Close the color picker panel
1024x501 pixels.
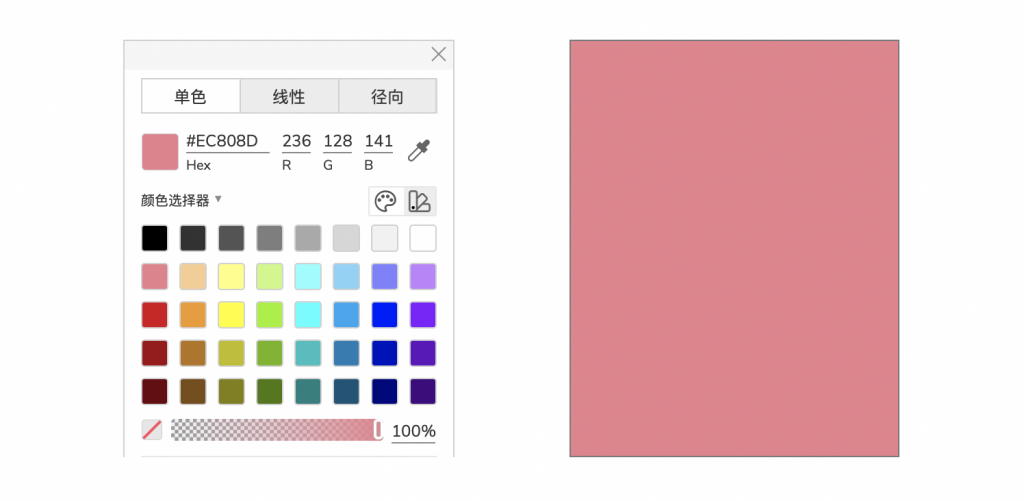438,54
